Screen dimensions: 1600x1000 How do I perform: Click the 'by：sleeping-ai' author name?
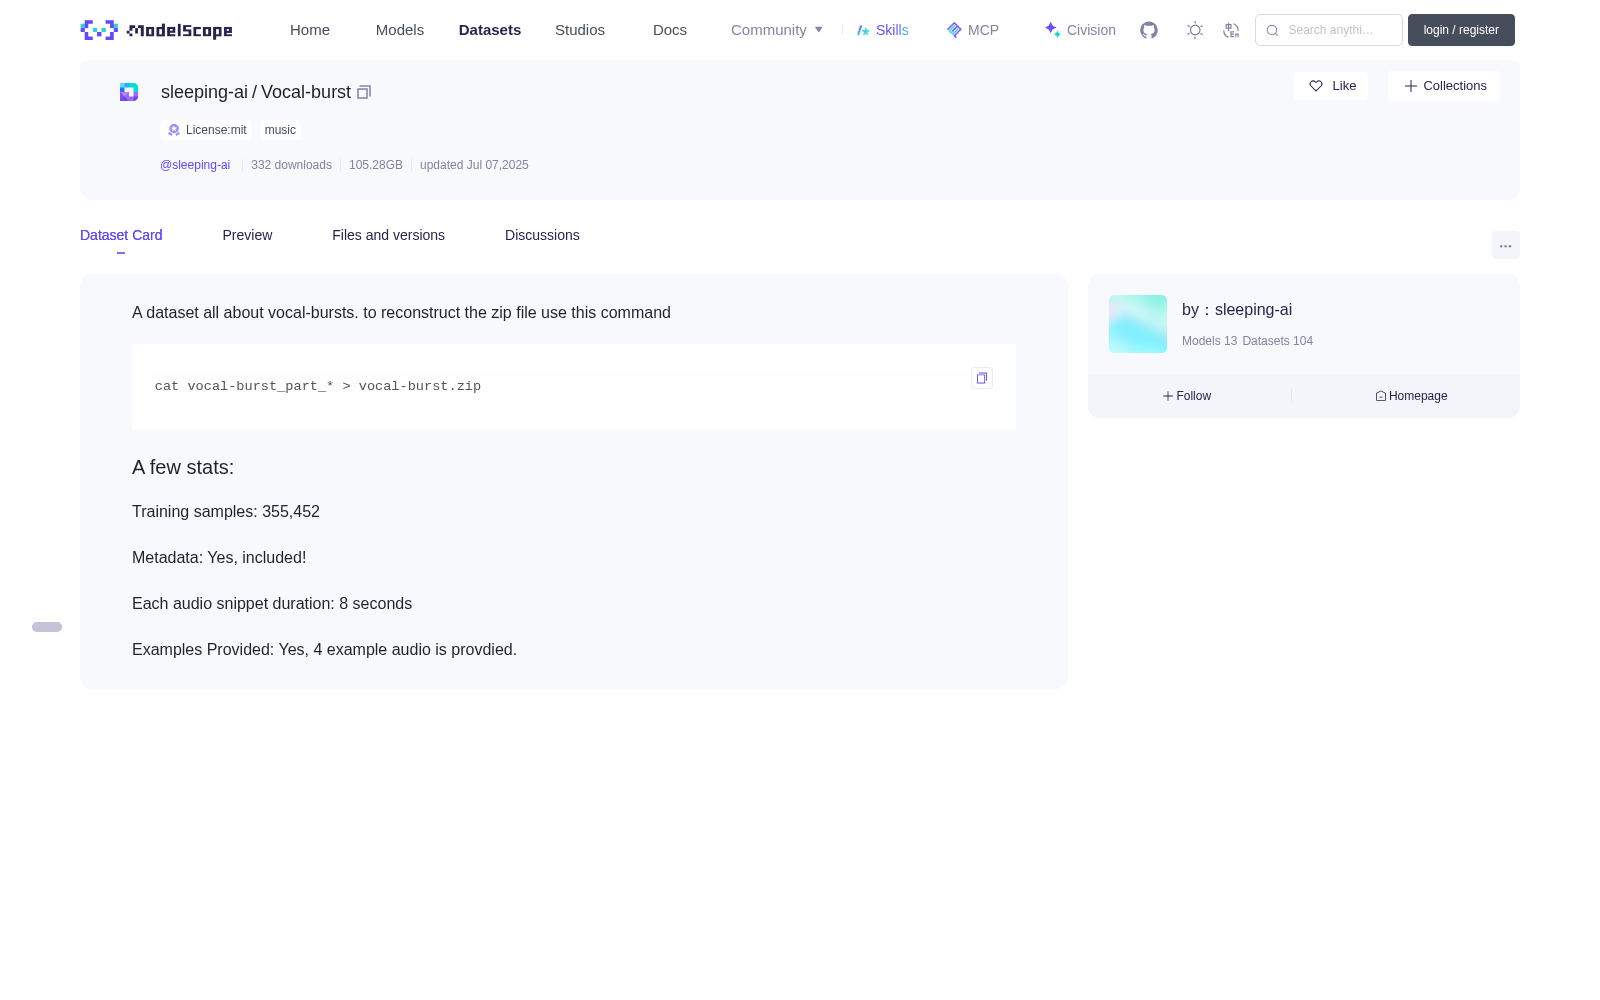pos(1237,310)
